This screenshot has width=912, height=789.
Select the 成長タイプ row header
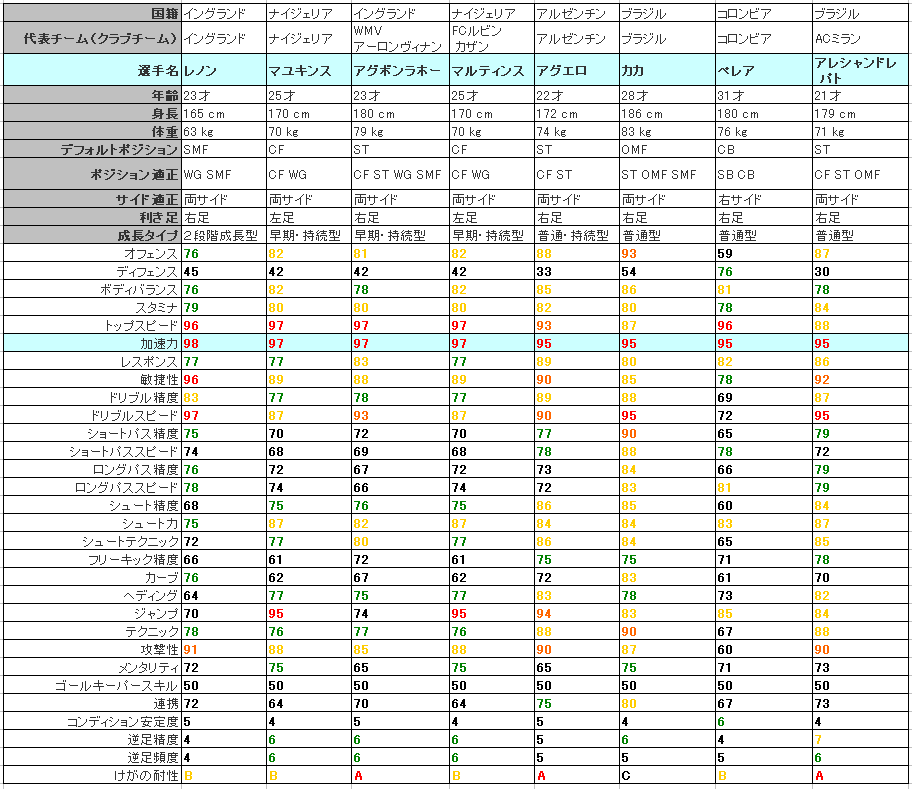tap(90, 236)
